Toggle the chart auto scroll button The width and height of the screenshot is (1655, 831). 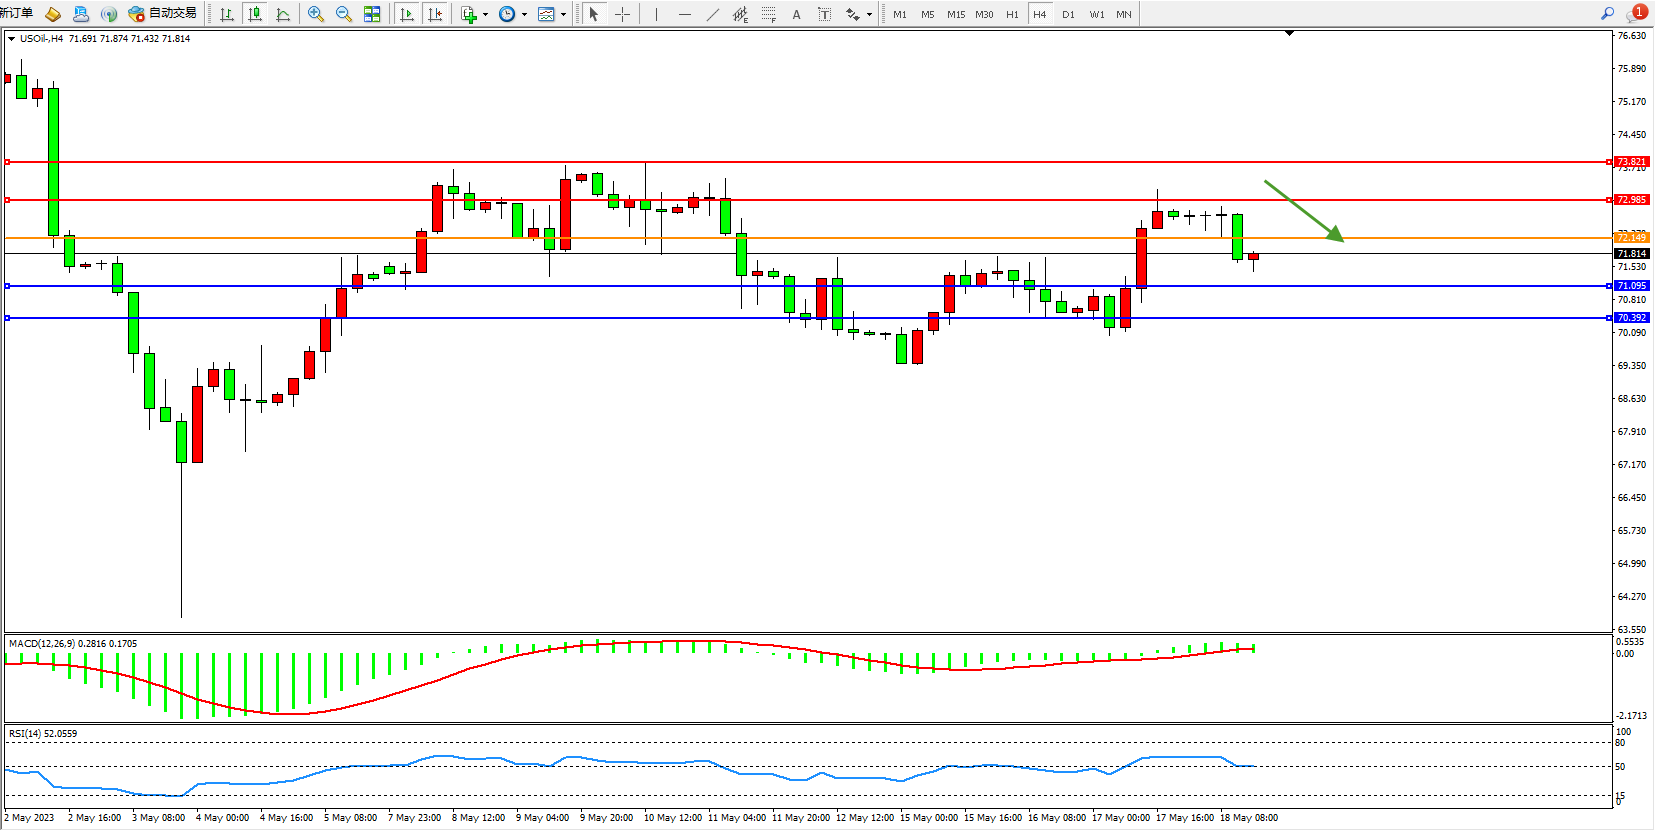(406, 14)
